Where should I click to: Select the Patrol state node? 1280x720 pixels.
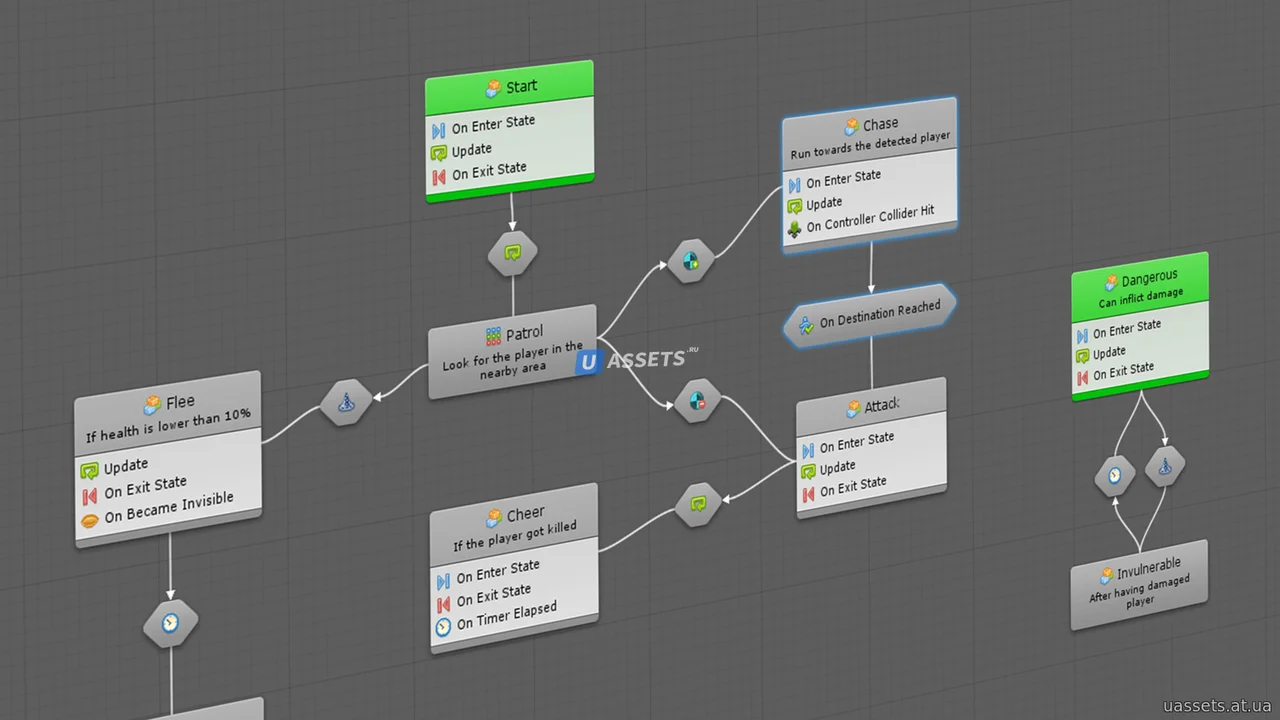click(x=513, y=352)
